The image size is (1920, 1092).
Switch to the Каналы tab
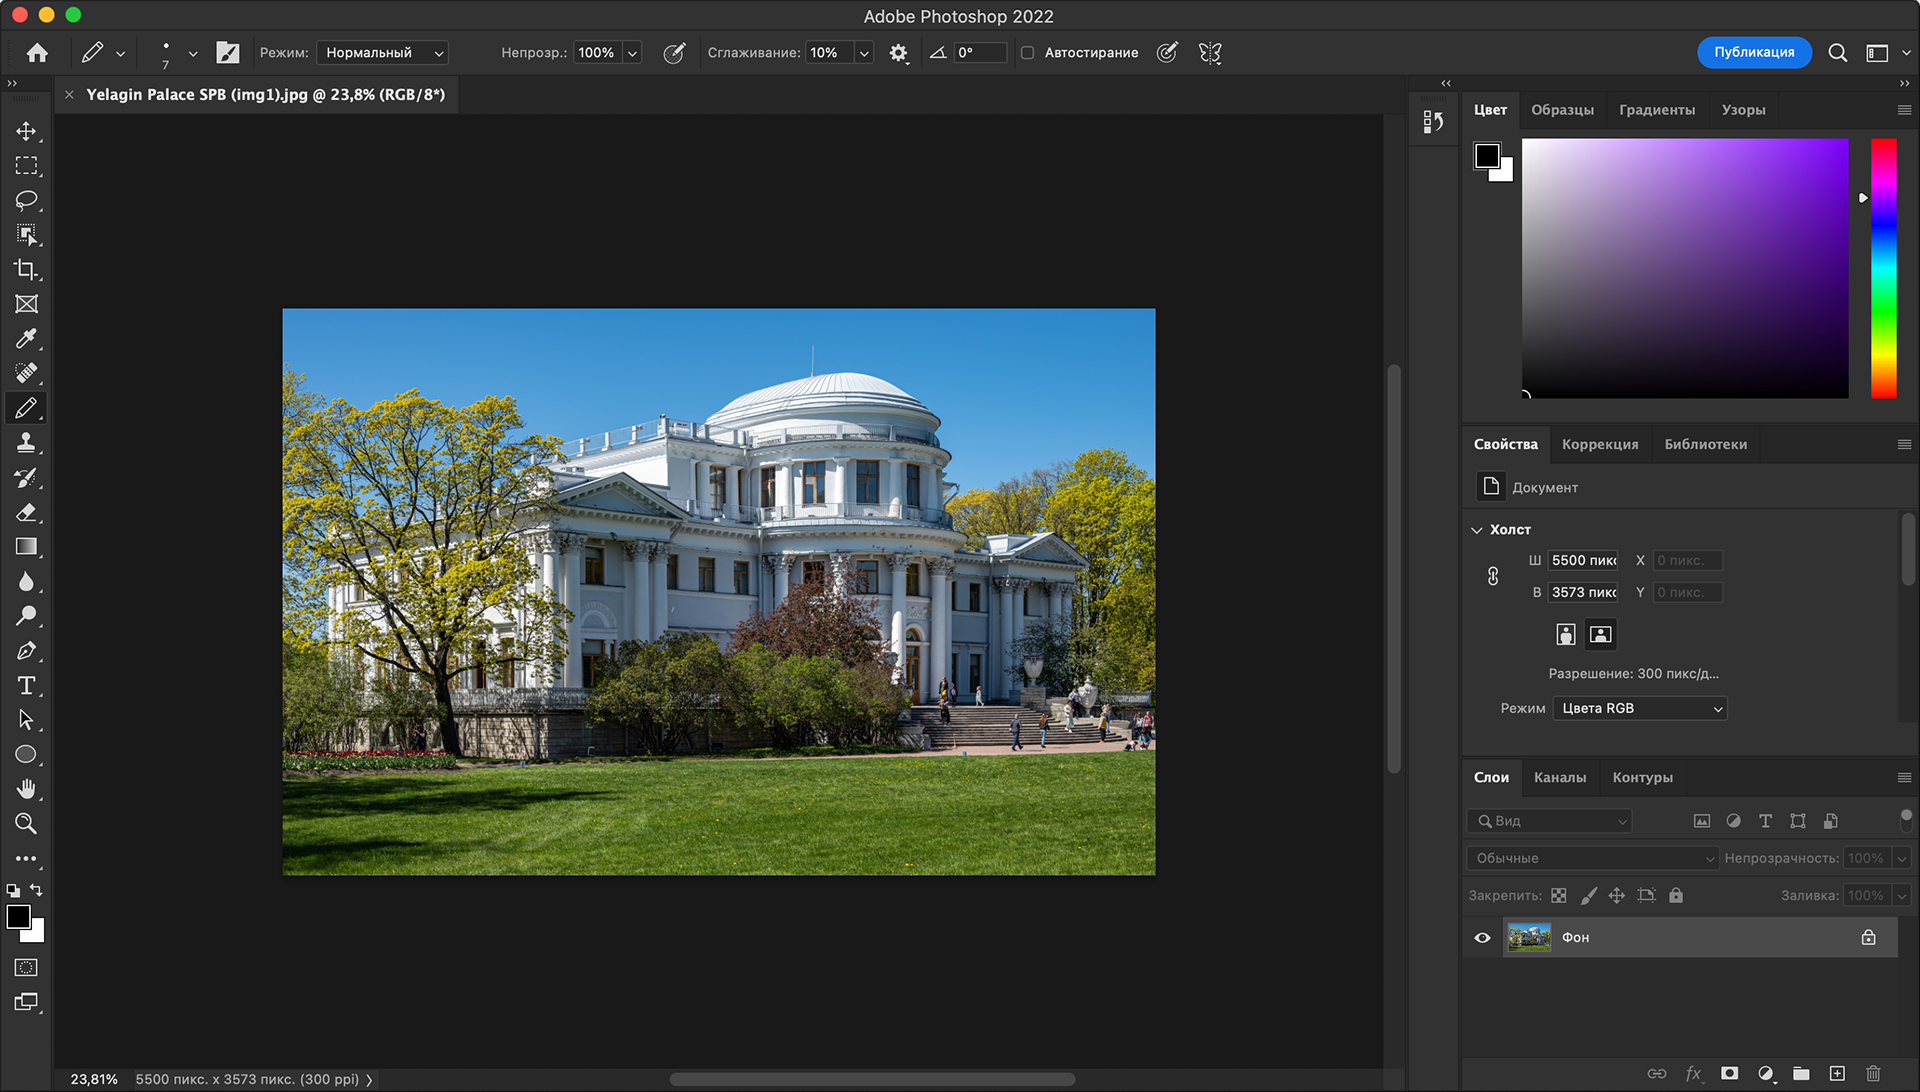click(x=1559, y=778)
